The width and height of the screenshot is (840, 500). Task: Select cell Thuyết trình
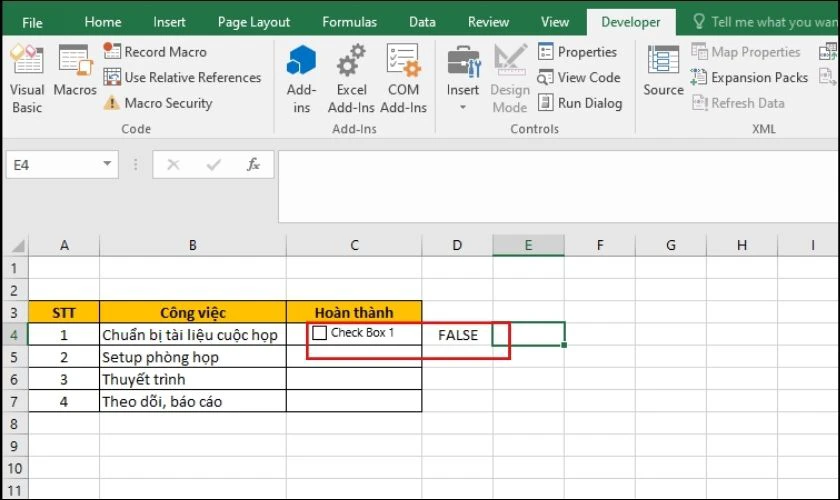(x=193, y=379)
